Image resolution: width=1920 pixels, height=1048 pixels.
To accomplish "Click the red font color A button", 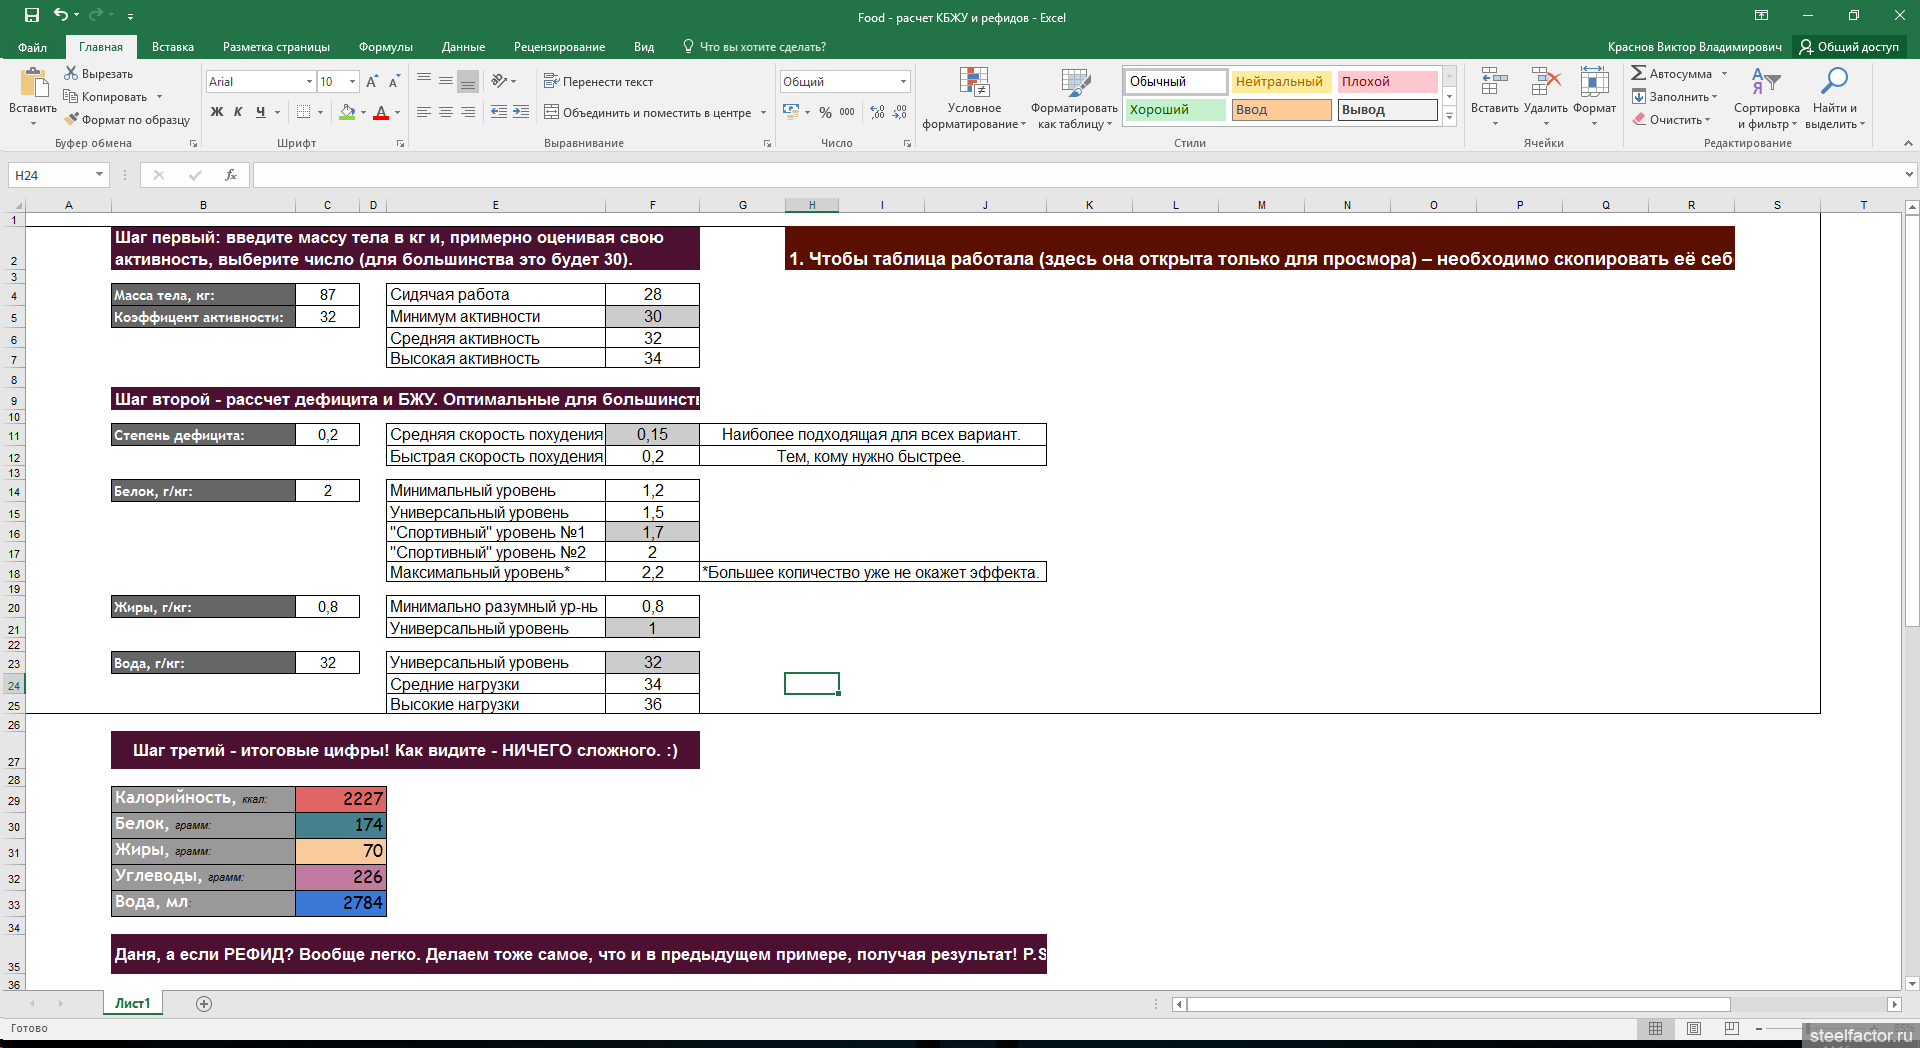I will click(381, 112).
